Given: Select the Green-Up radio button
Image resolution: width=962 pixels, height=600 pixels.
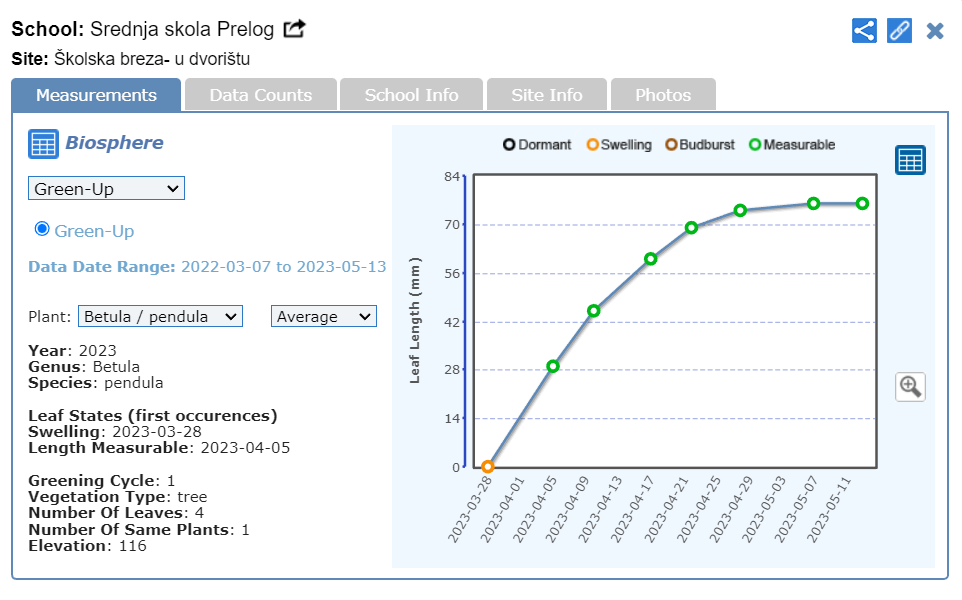Looking at the screenshot, I should pyautogui.click(x=42, y=229).
